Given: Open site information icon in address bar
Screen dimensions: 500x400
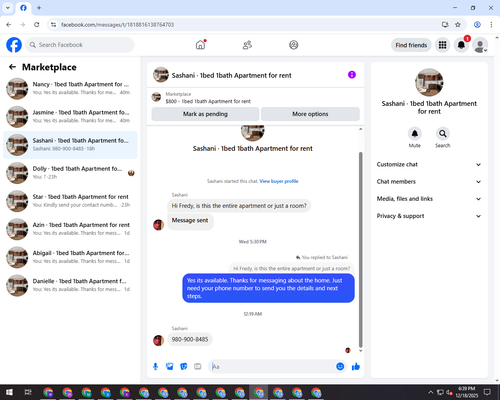Looking at the screenshot, I should (53, 25).
